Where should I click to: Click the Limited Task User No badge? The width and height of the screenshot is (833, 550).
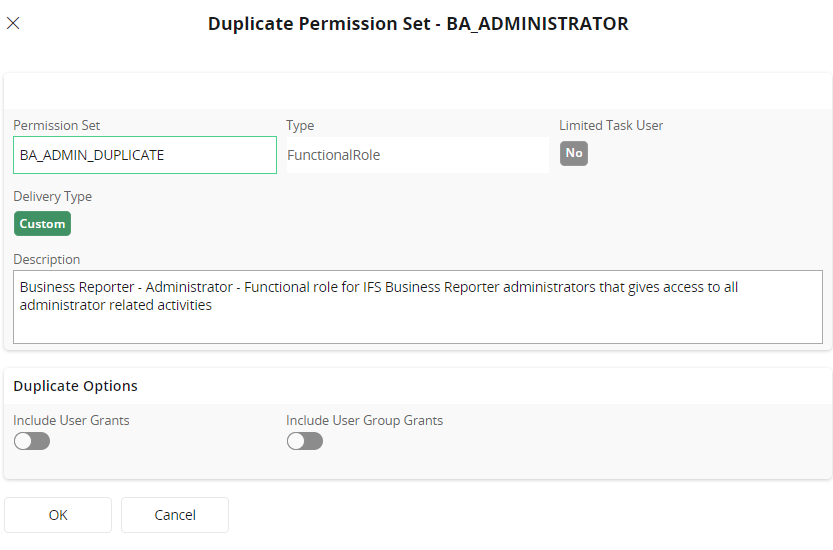(x=573, y=153)
